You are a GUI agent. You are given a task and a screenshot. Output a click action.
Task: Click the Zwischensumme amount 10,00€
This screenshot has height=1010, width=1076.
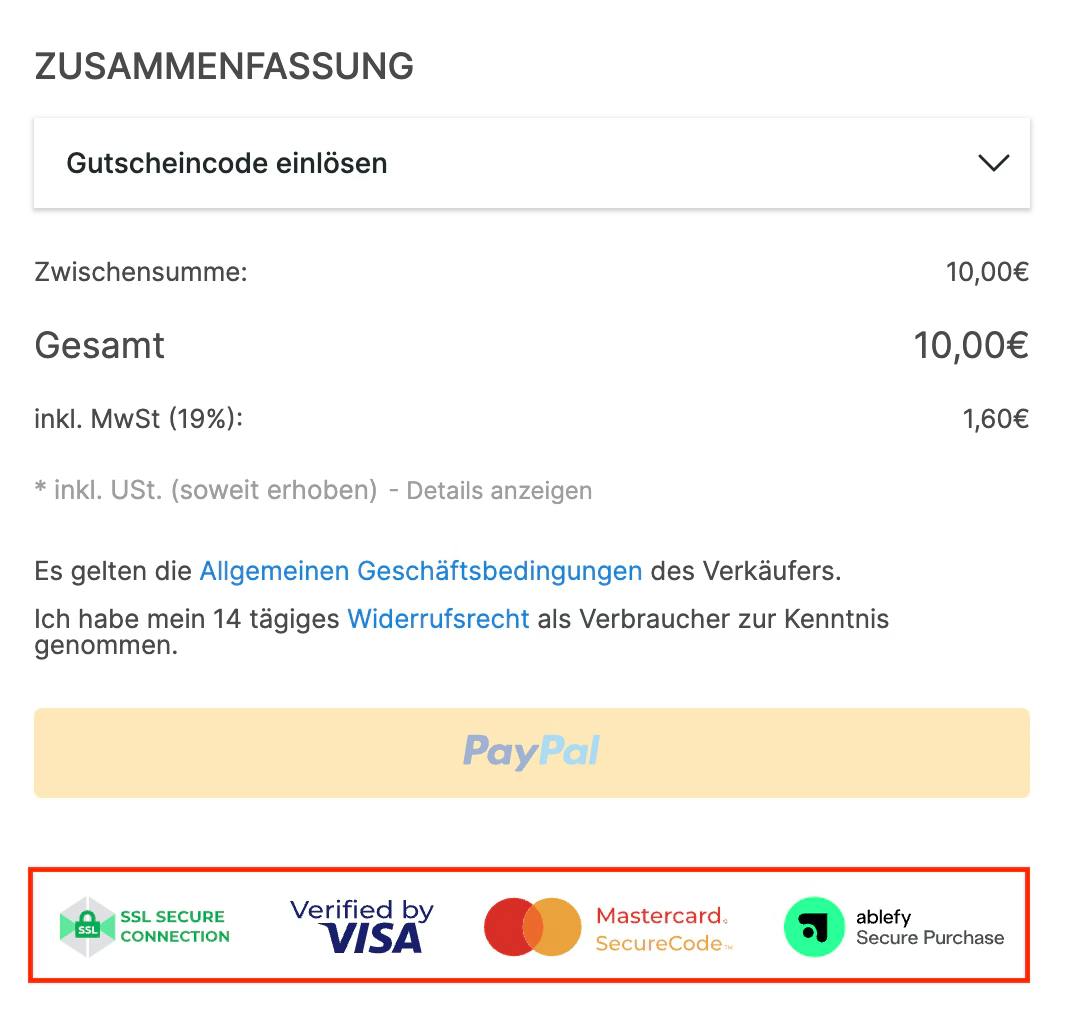(987, 272)
